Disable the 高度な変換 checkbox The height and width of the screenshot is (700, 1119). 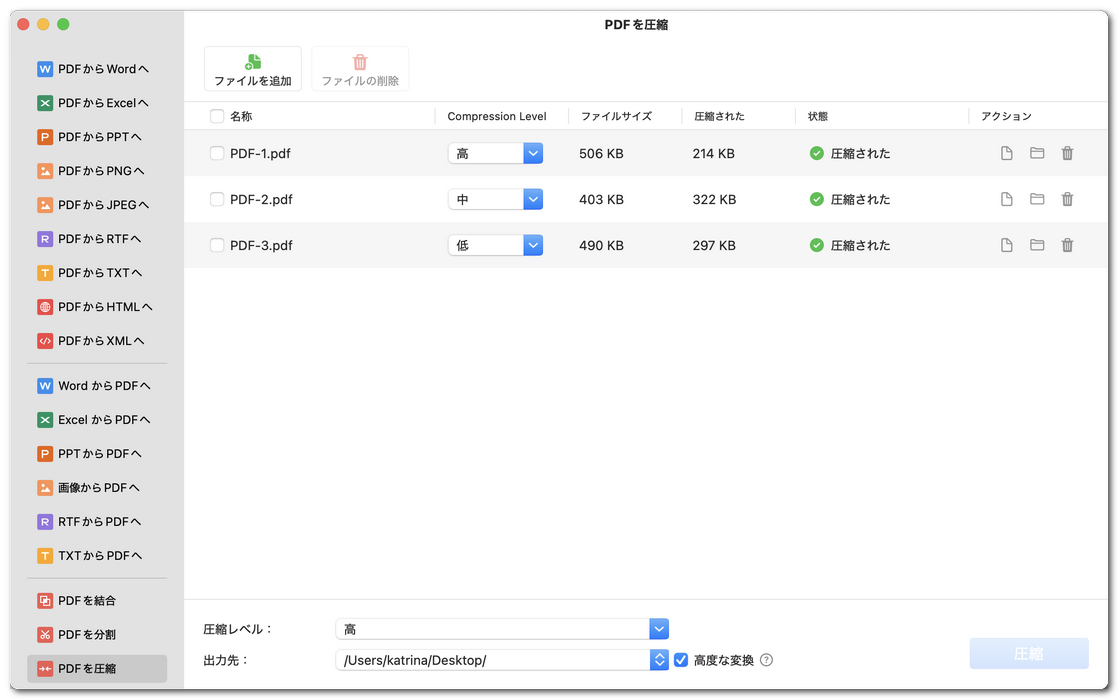tap(681, 660)
